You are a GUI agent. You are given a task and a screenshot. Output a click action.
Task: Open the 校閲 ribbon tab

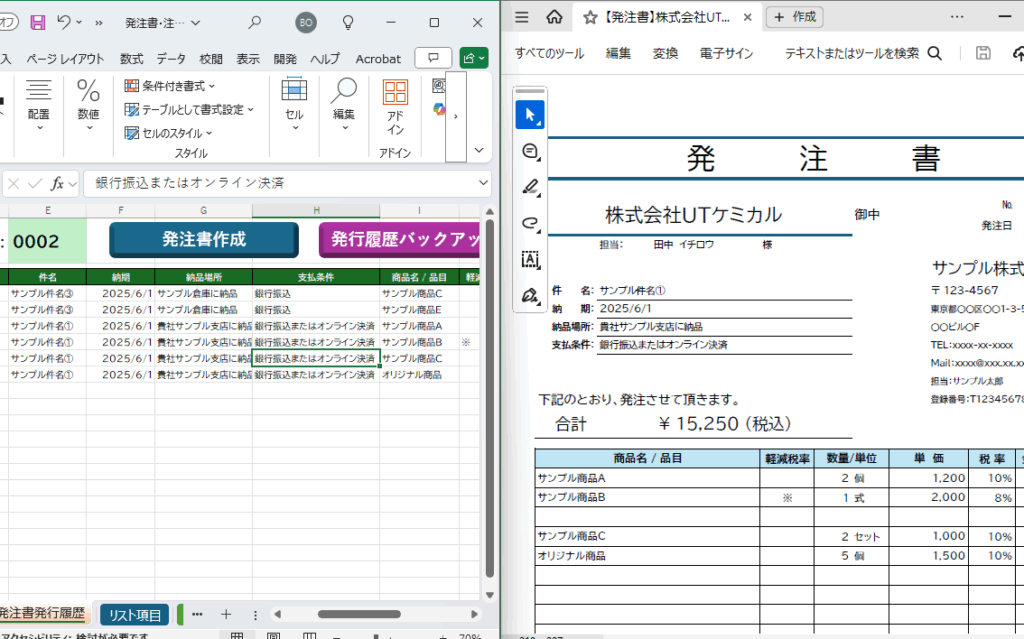point(211,59)
